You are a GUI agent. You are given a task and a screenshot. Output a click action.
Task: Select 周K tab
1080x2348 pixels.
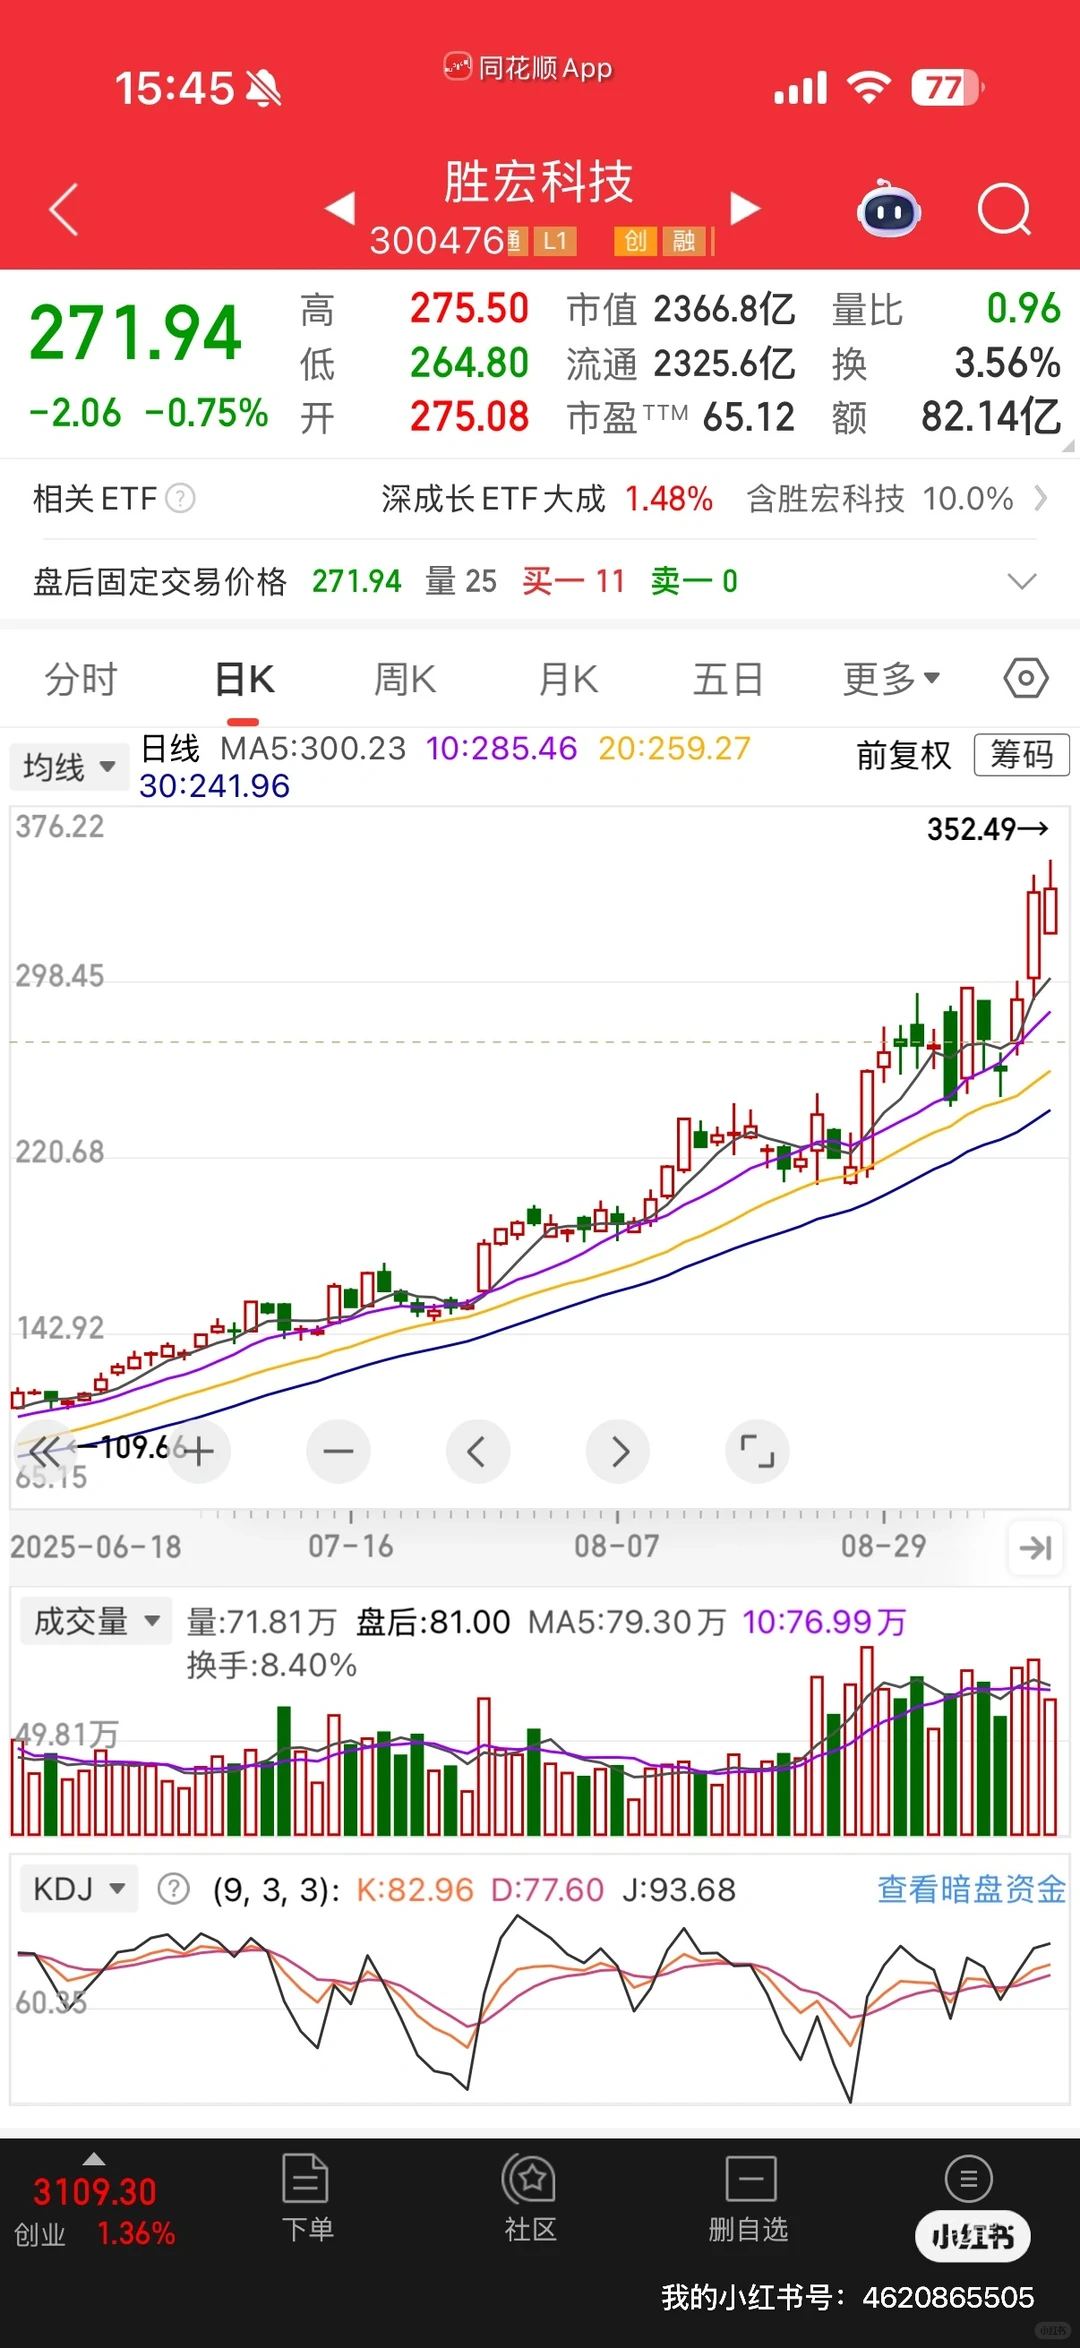click(405, 679)
